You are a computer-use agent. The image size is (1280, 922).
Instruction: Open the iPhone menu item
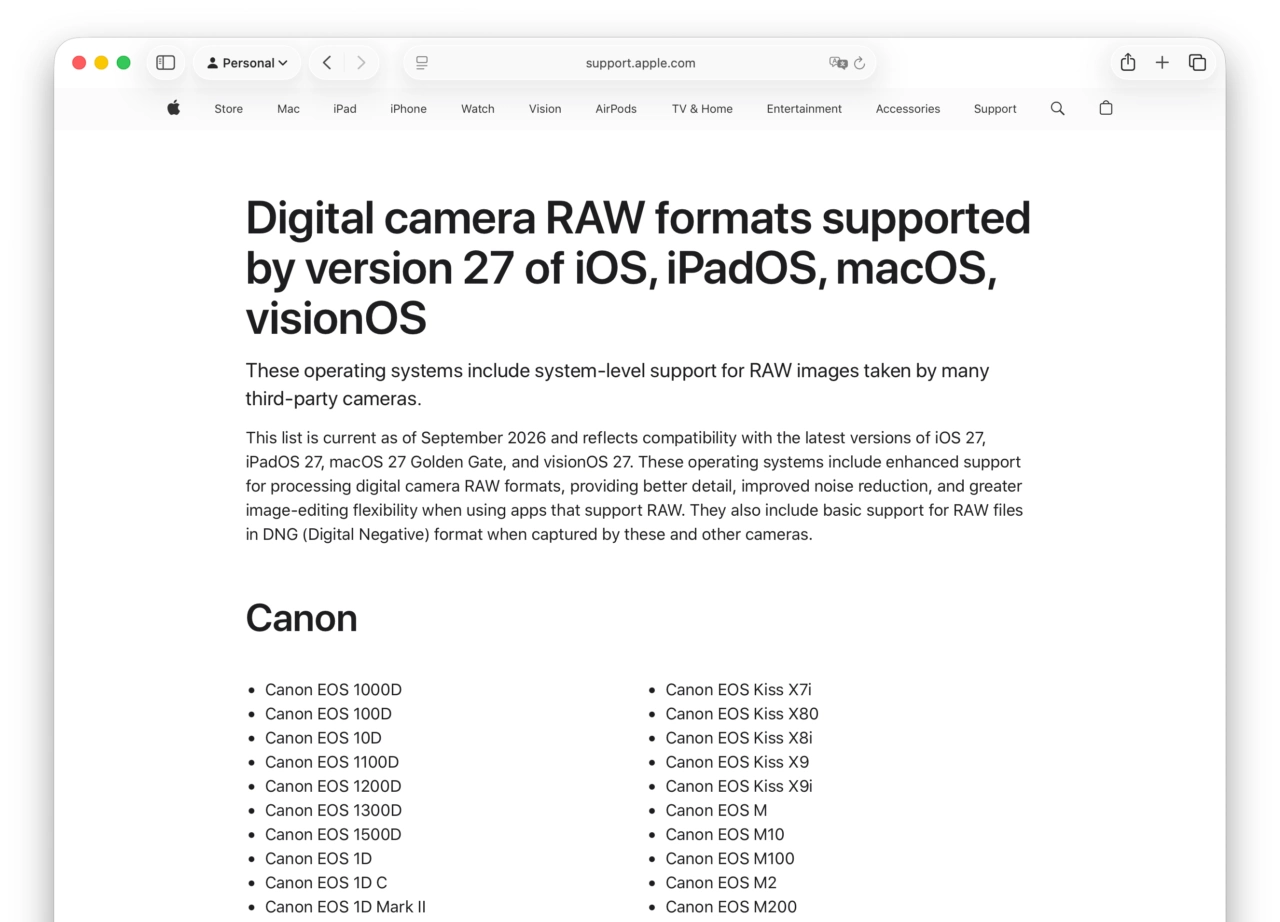click(408, 109)
